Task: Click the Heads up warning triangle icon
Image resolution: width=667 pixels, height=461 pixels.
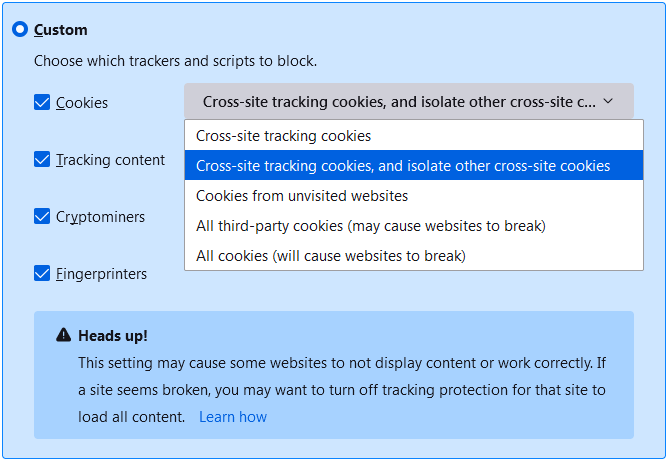Action: coord(64,335)
